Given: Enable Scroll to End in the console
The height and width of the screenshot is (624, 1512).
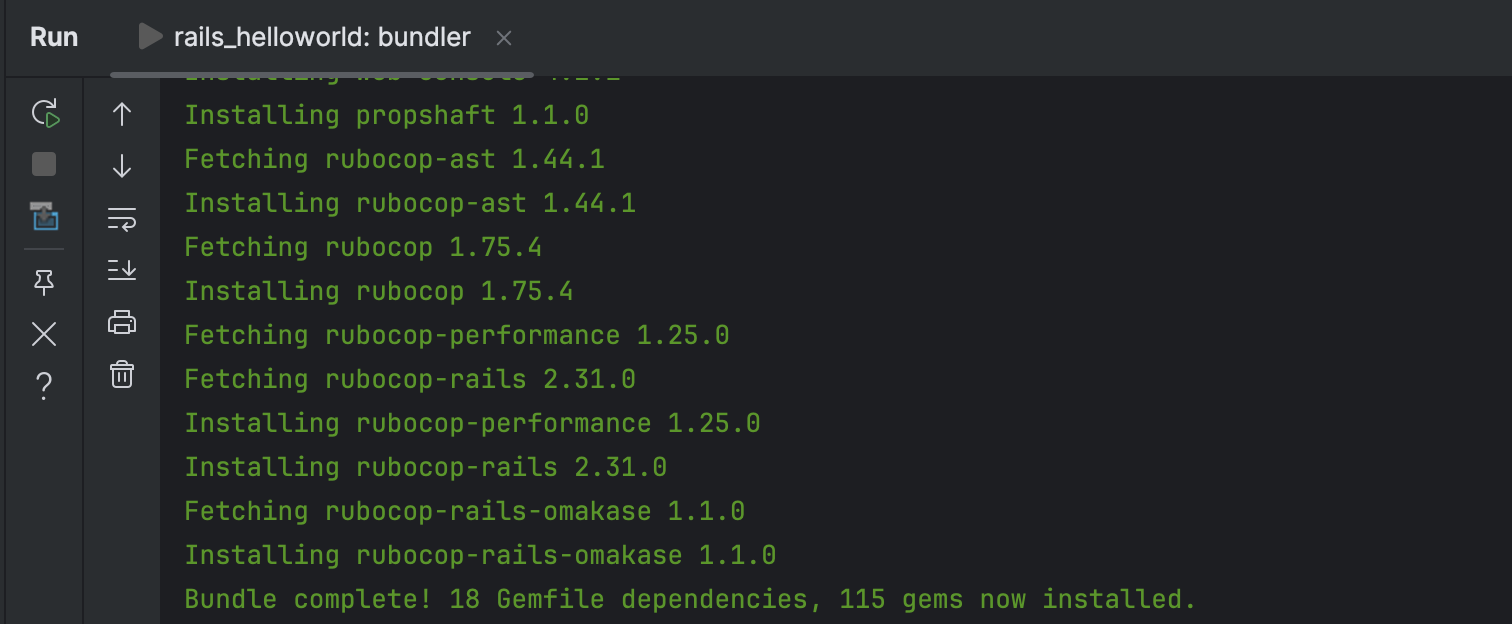Looking at the screenshot, I should 121,270.
